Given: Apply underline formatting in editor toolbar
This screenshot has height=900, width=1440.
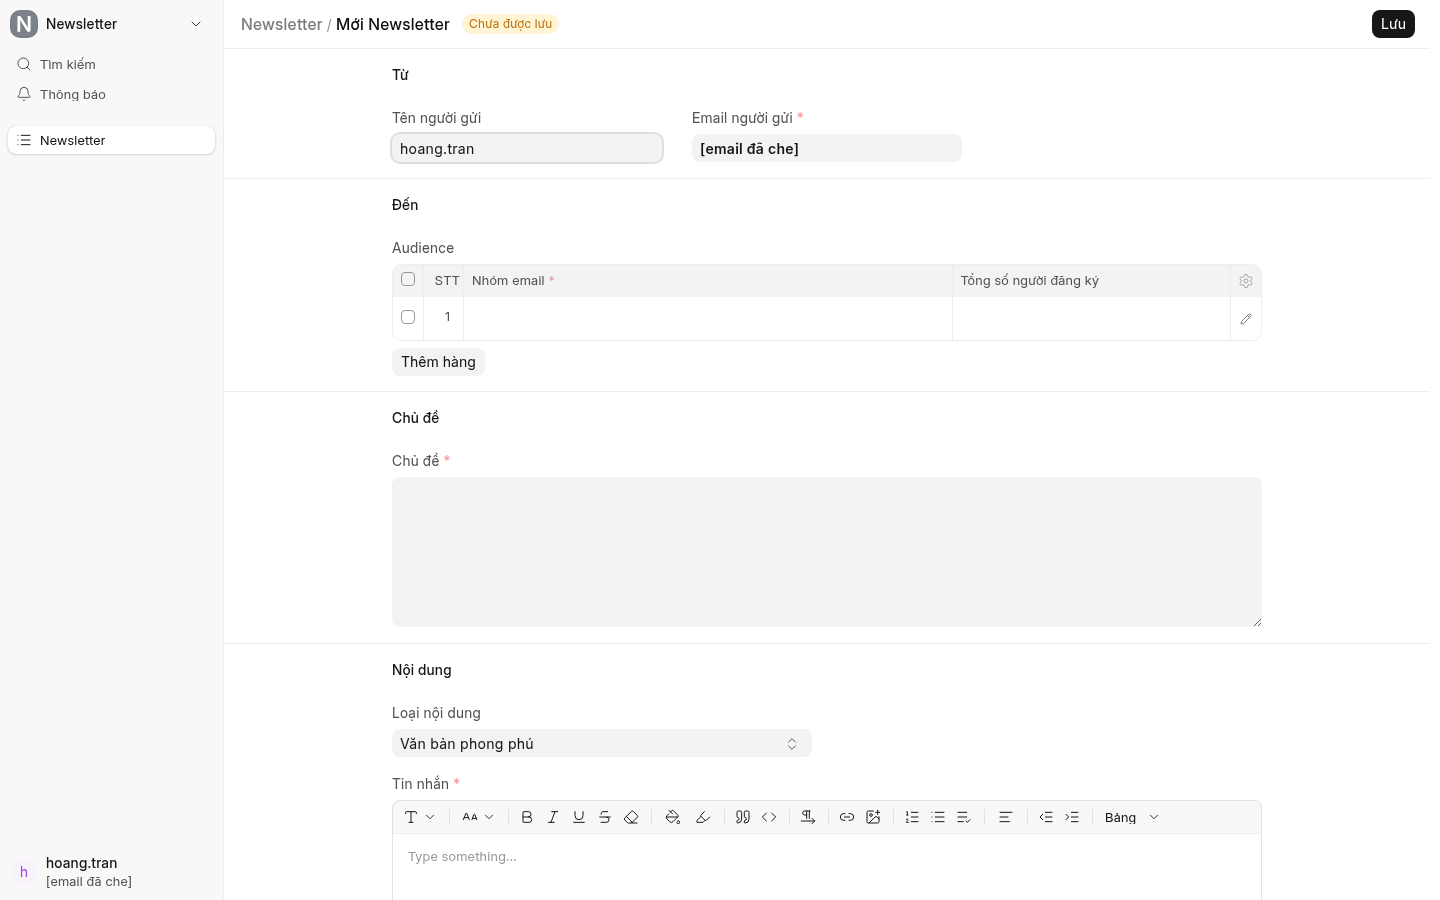Looking at the screenshot, I should (579, 817).
